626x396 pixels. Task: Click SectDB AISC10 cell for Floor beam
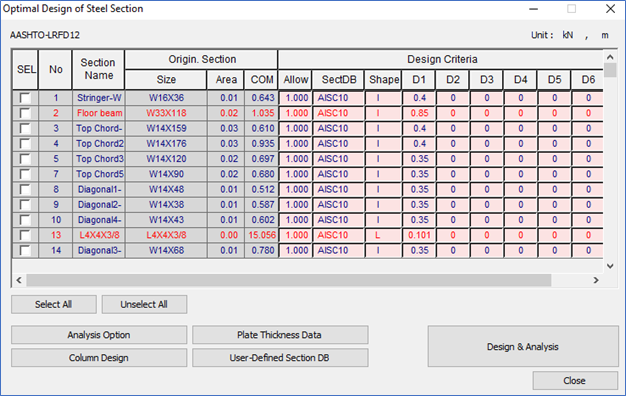coord(339,113)
